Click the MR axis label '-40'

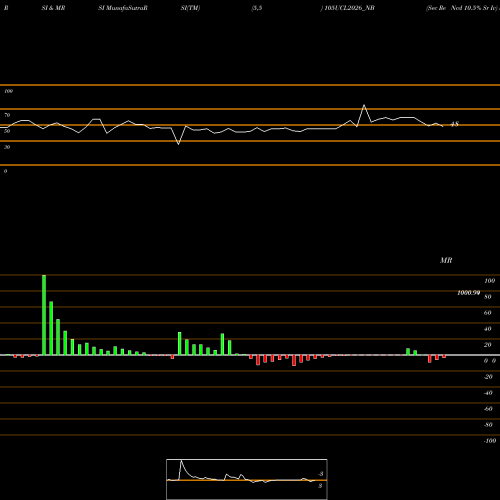[488, 393]
